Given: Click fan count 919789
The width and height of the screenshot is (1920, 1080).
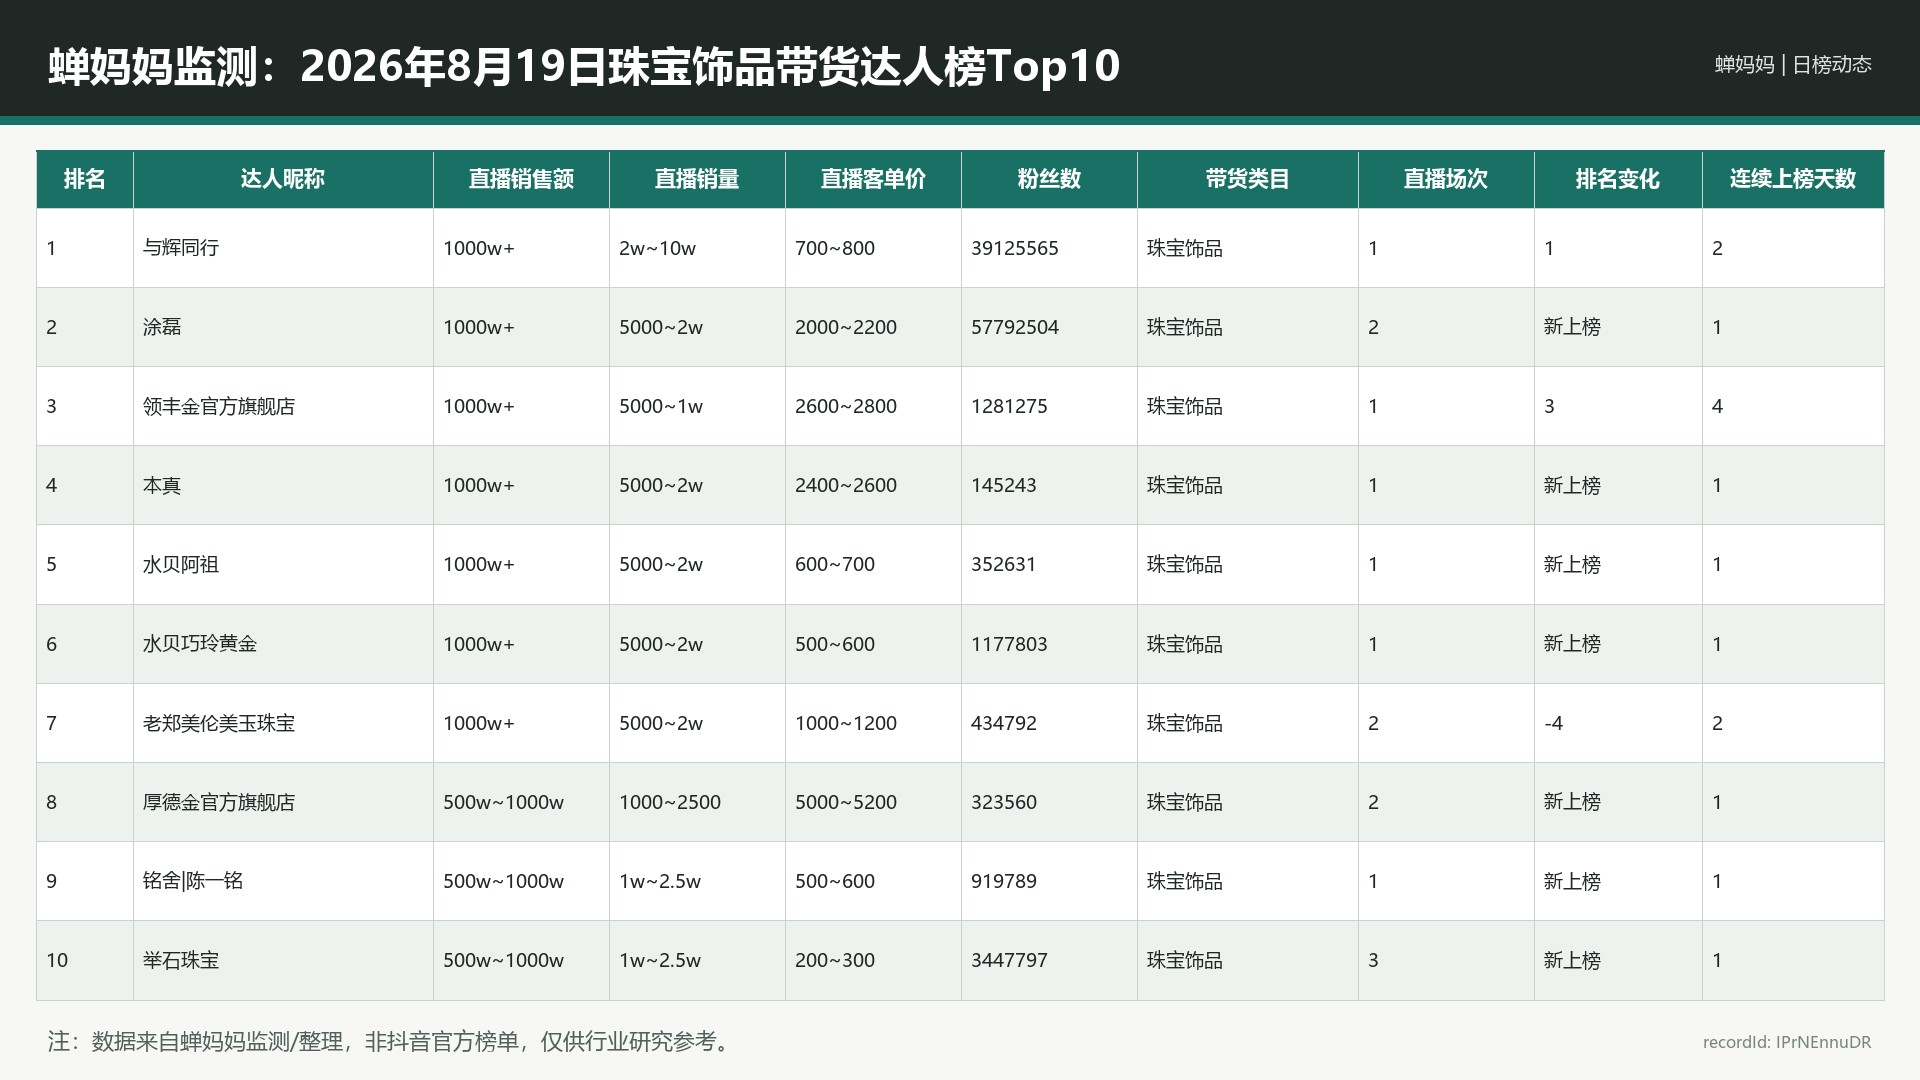Looking at the screenshot, I should click(x=1004, y=881).
